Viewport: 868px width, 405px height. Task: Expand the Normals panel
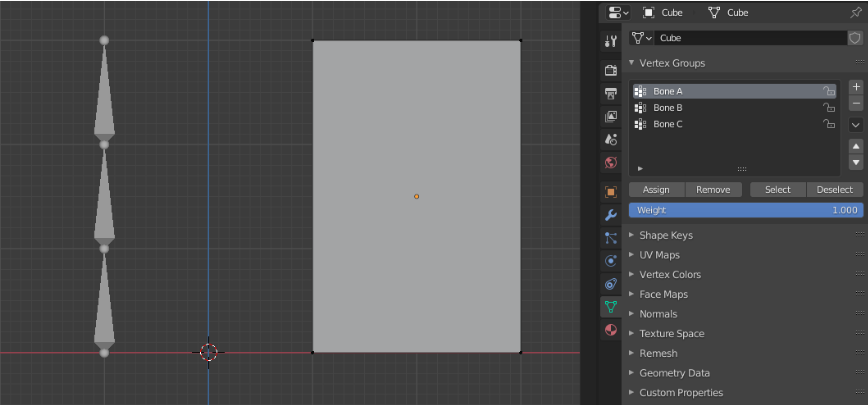(x=632, y=314)
